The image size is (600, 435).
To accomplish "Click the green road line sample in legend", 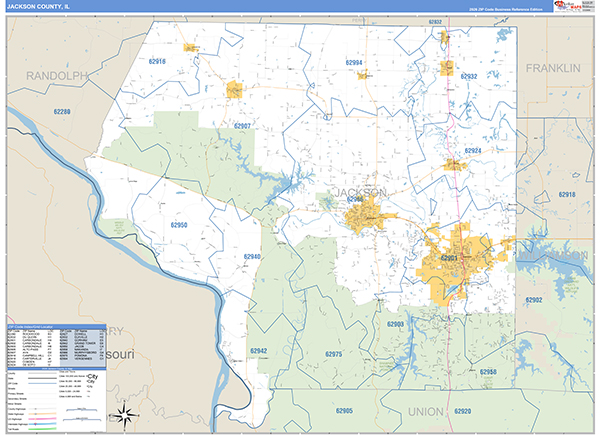I will coord(42,429).
